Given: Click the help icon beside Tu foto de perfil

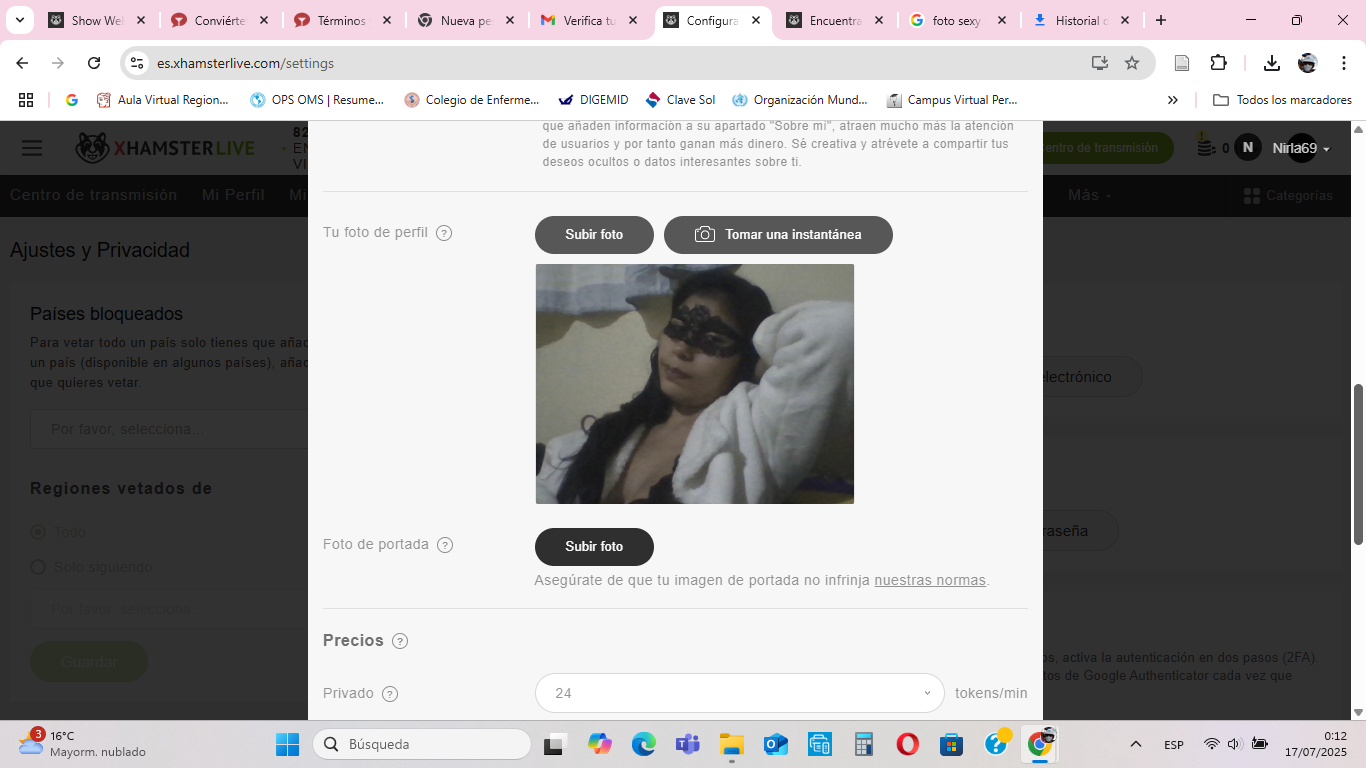Looking at the screenshot, I should coord(444,233).
